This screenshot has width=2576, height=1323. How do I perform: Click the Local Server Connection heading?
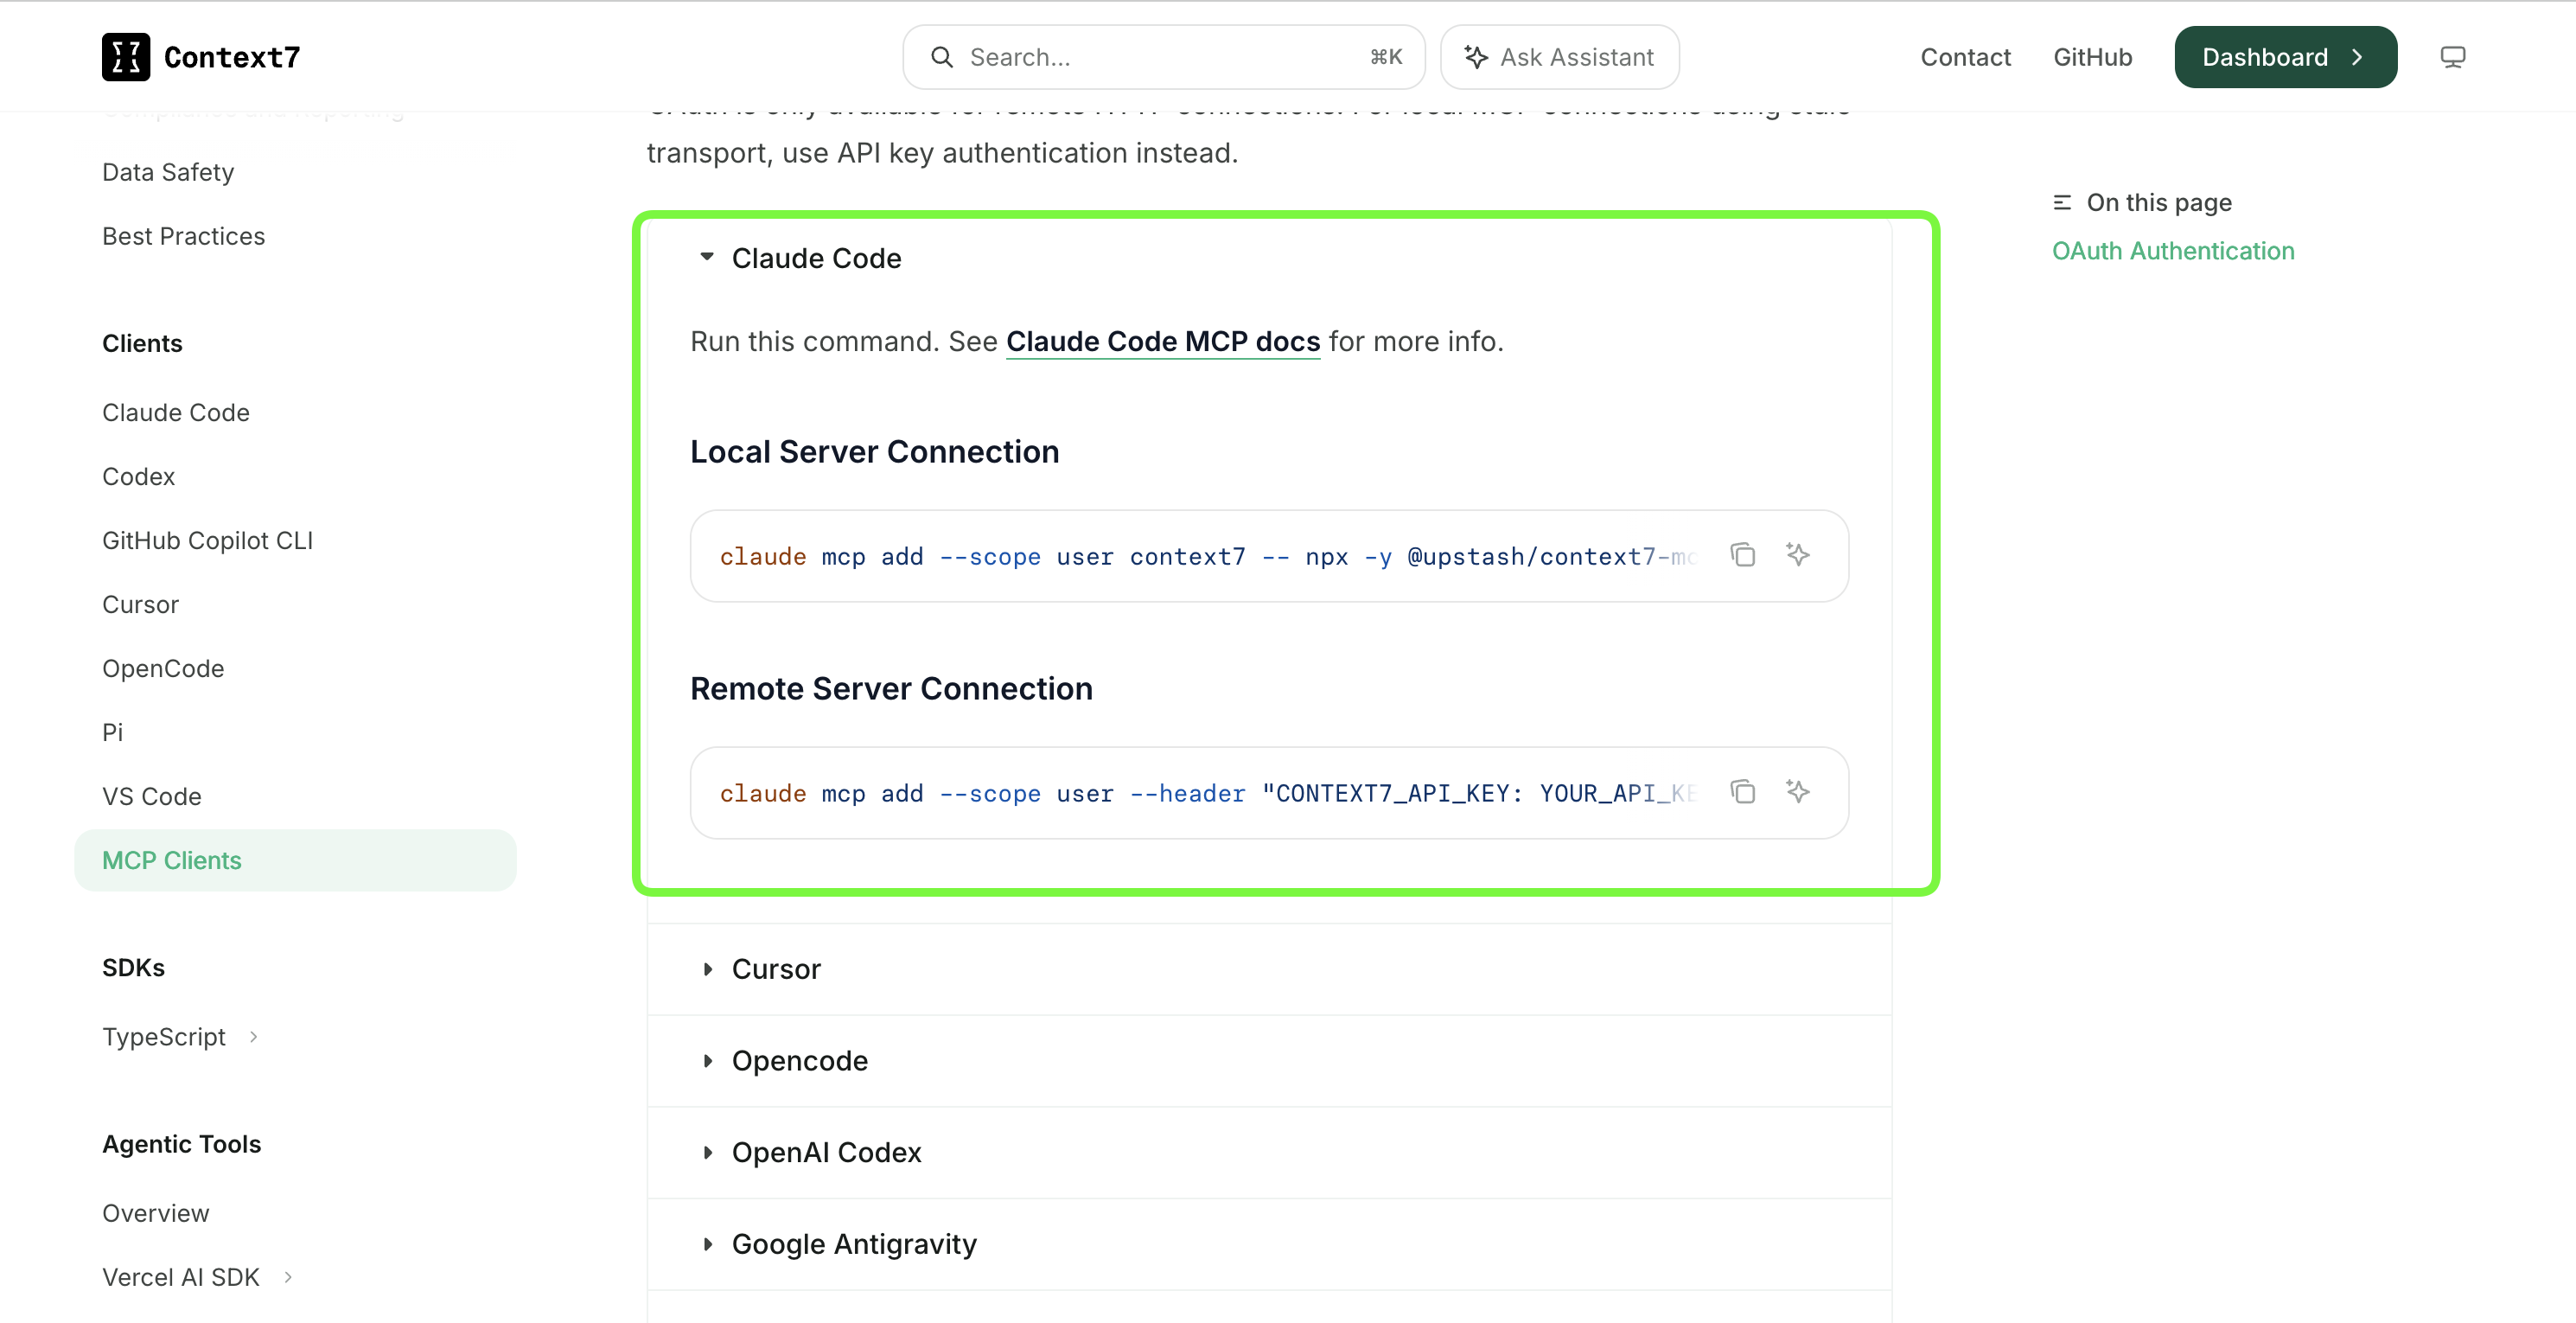pos(874,452)
